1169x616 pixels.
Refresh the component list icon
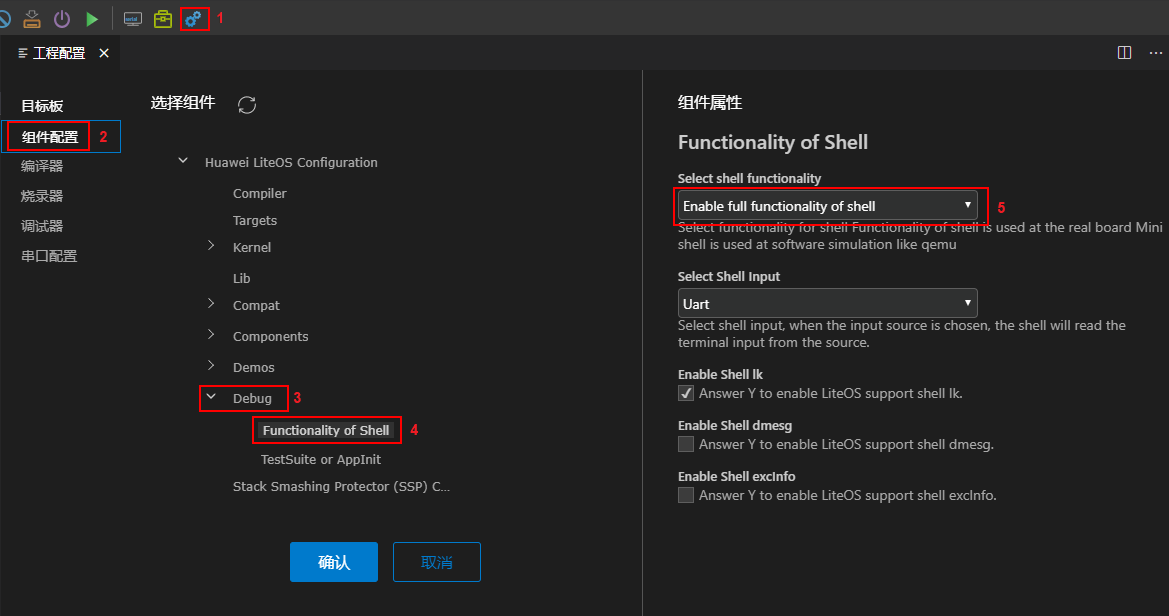pyautogui.click(x=247, y=105)
